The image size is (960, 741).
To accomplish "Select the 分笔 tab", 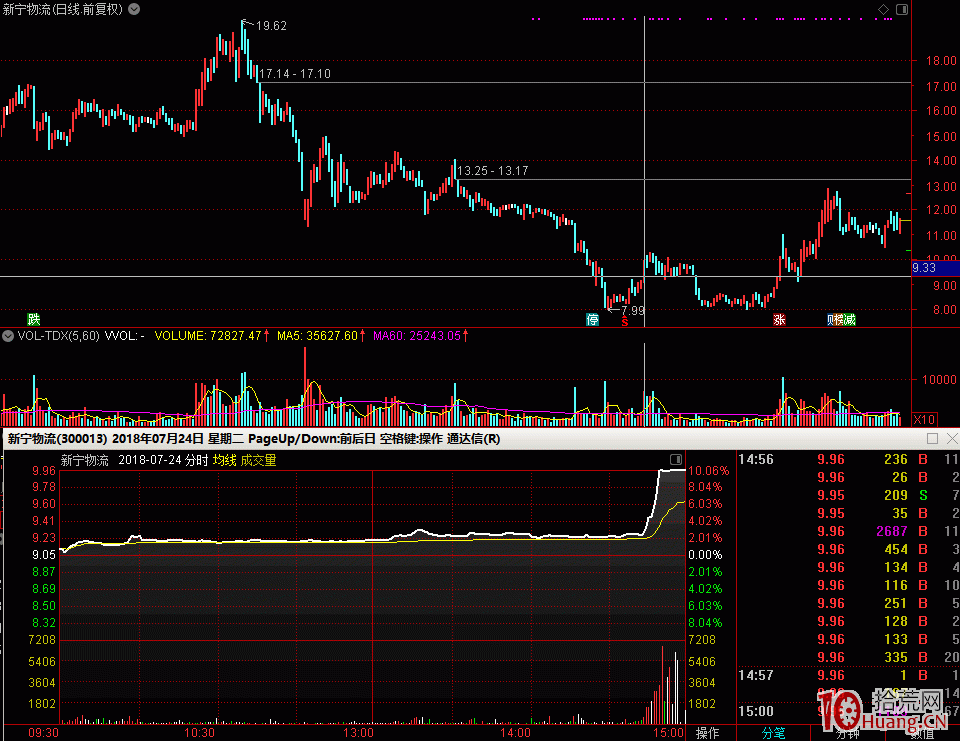I will click(773, 733).
